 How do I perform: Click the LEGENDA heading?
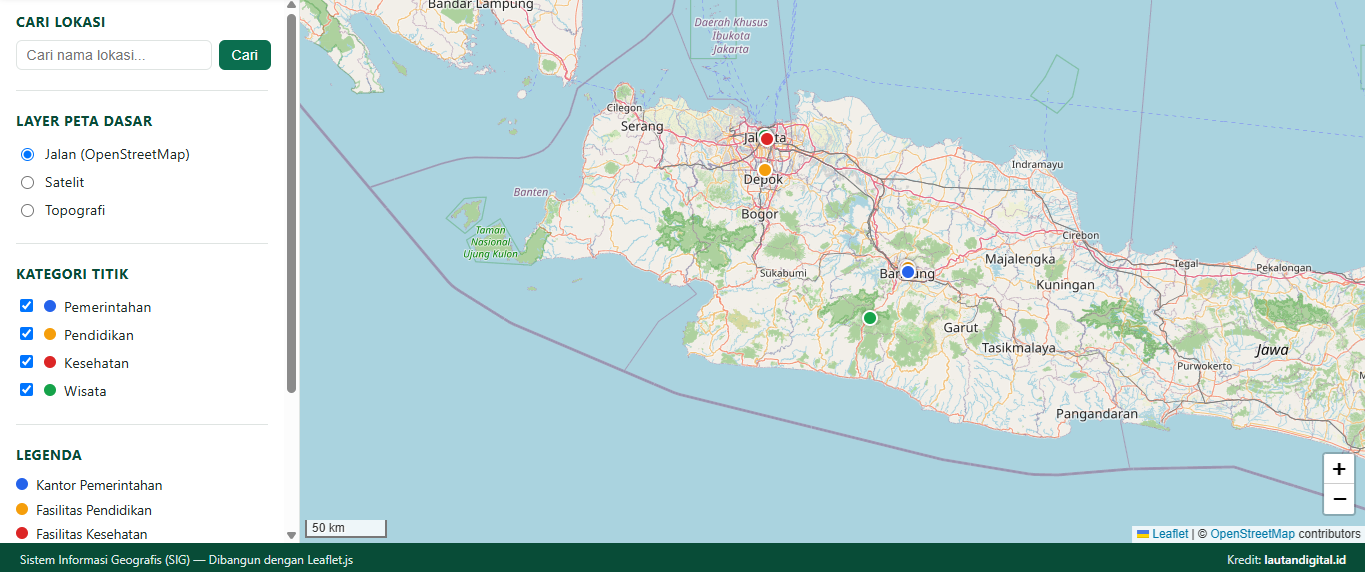click(49, 455)
